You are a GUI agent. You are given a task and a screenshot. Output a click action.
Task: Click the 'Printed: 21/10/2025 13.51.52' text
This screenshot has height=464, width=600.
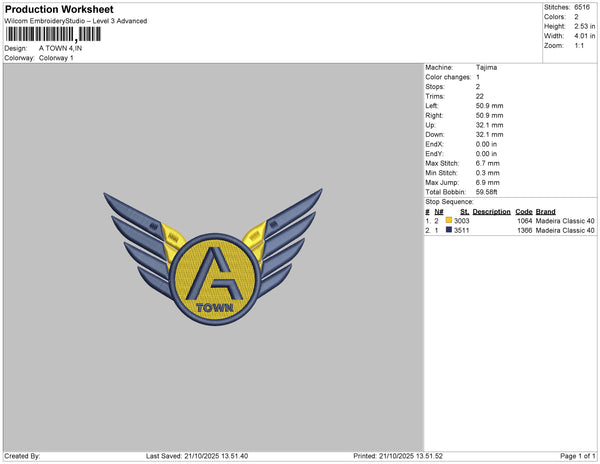[398, 456]
